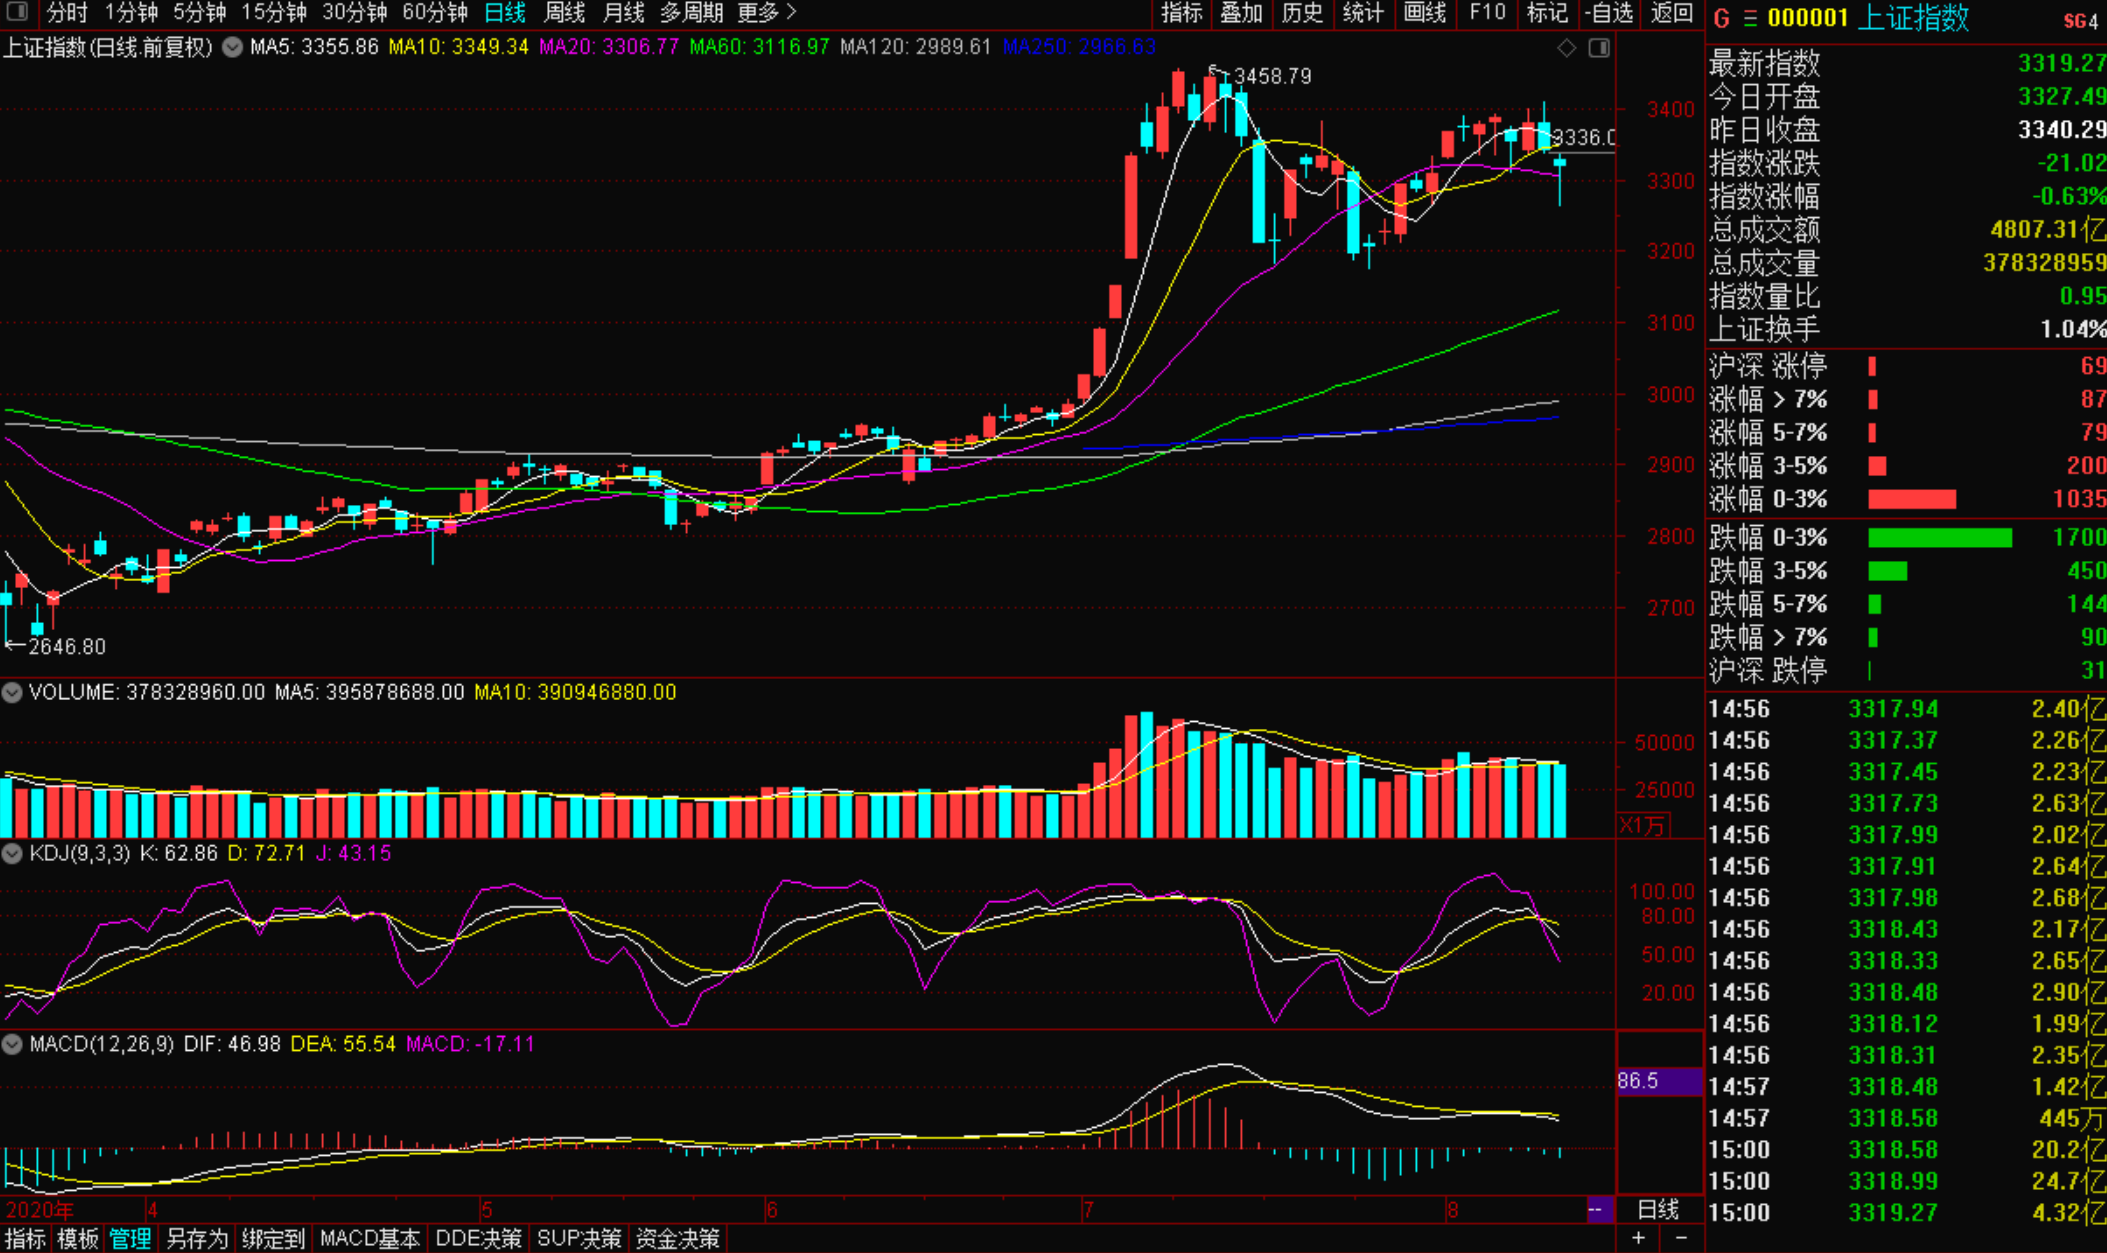
Task: Click 涨幅 0-3% red bar
Action: [1912, 499]
